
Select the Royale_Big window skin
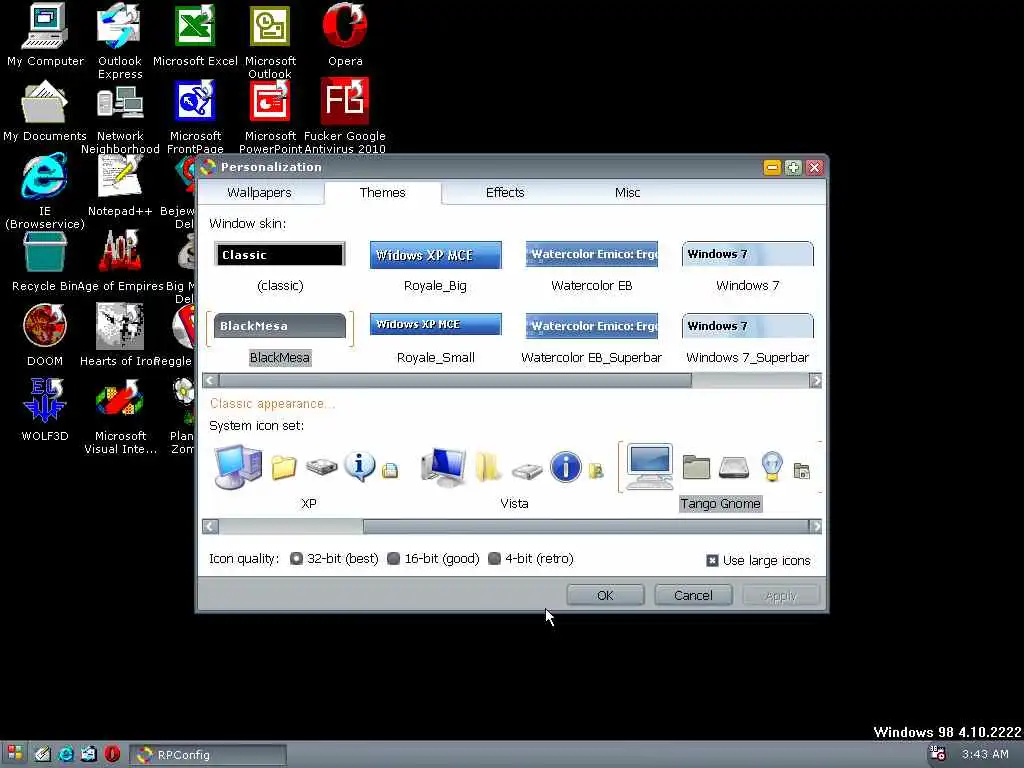pos(436,266)
